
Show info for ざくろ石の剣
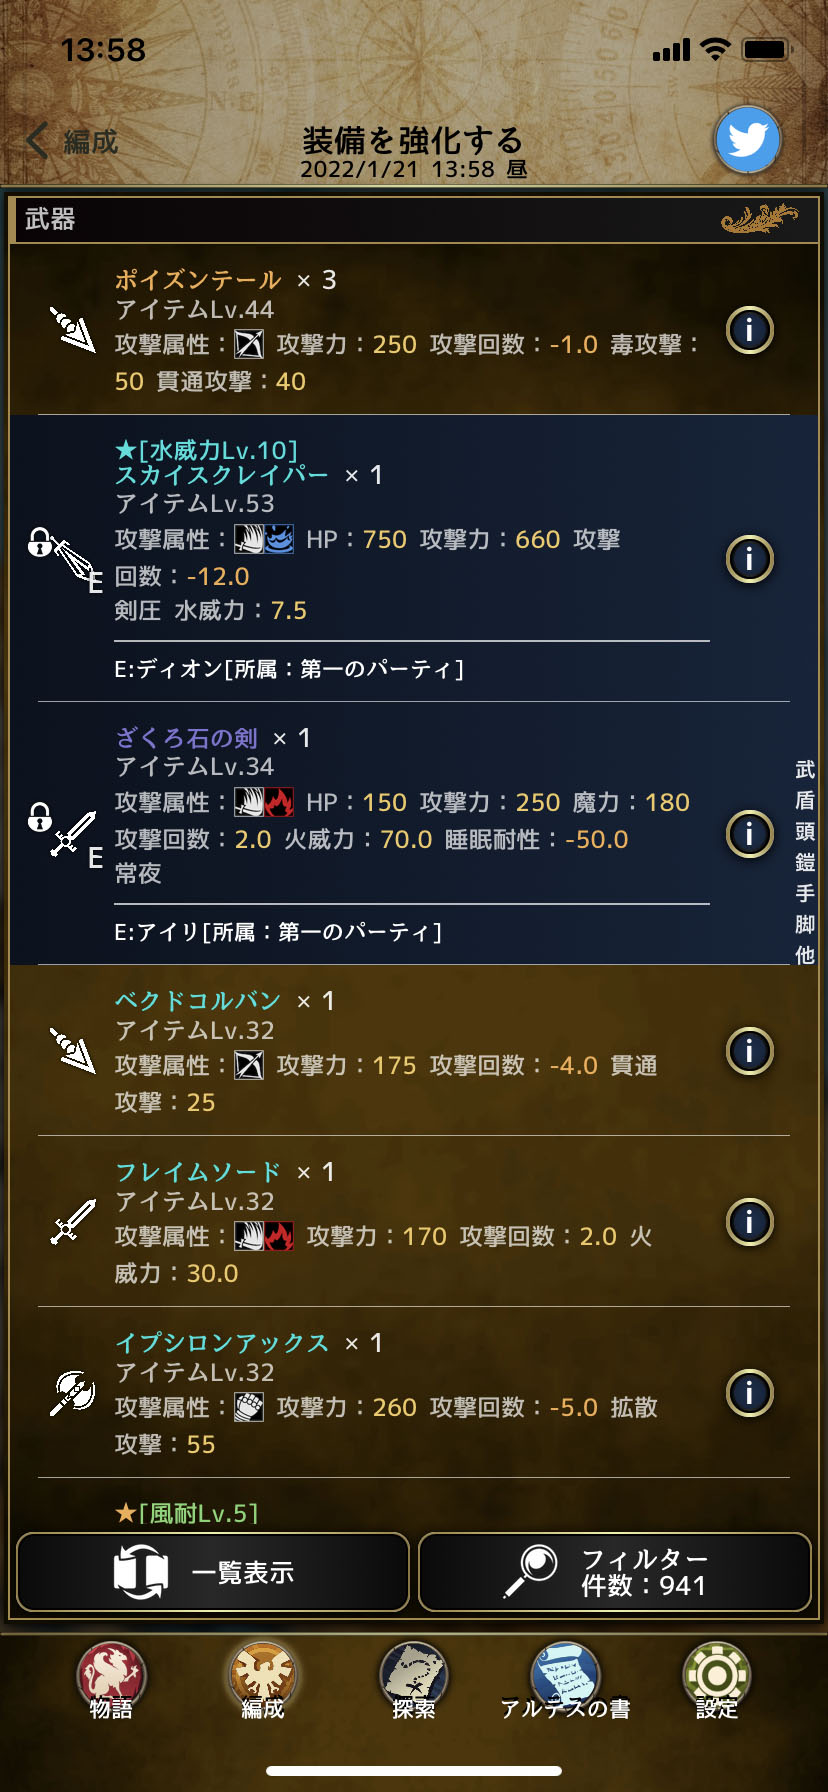tap(749, 833)
